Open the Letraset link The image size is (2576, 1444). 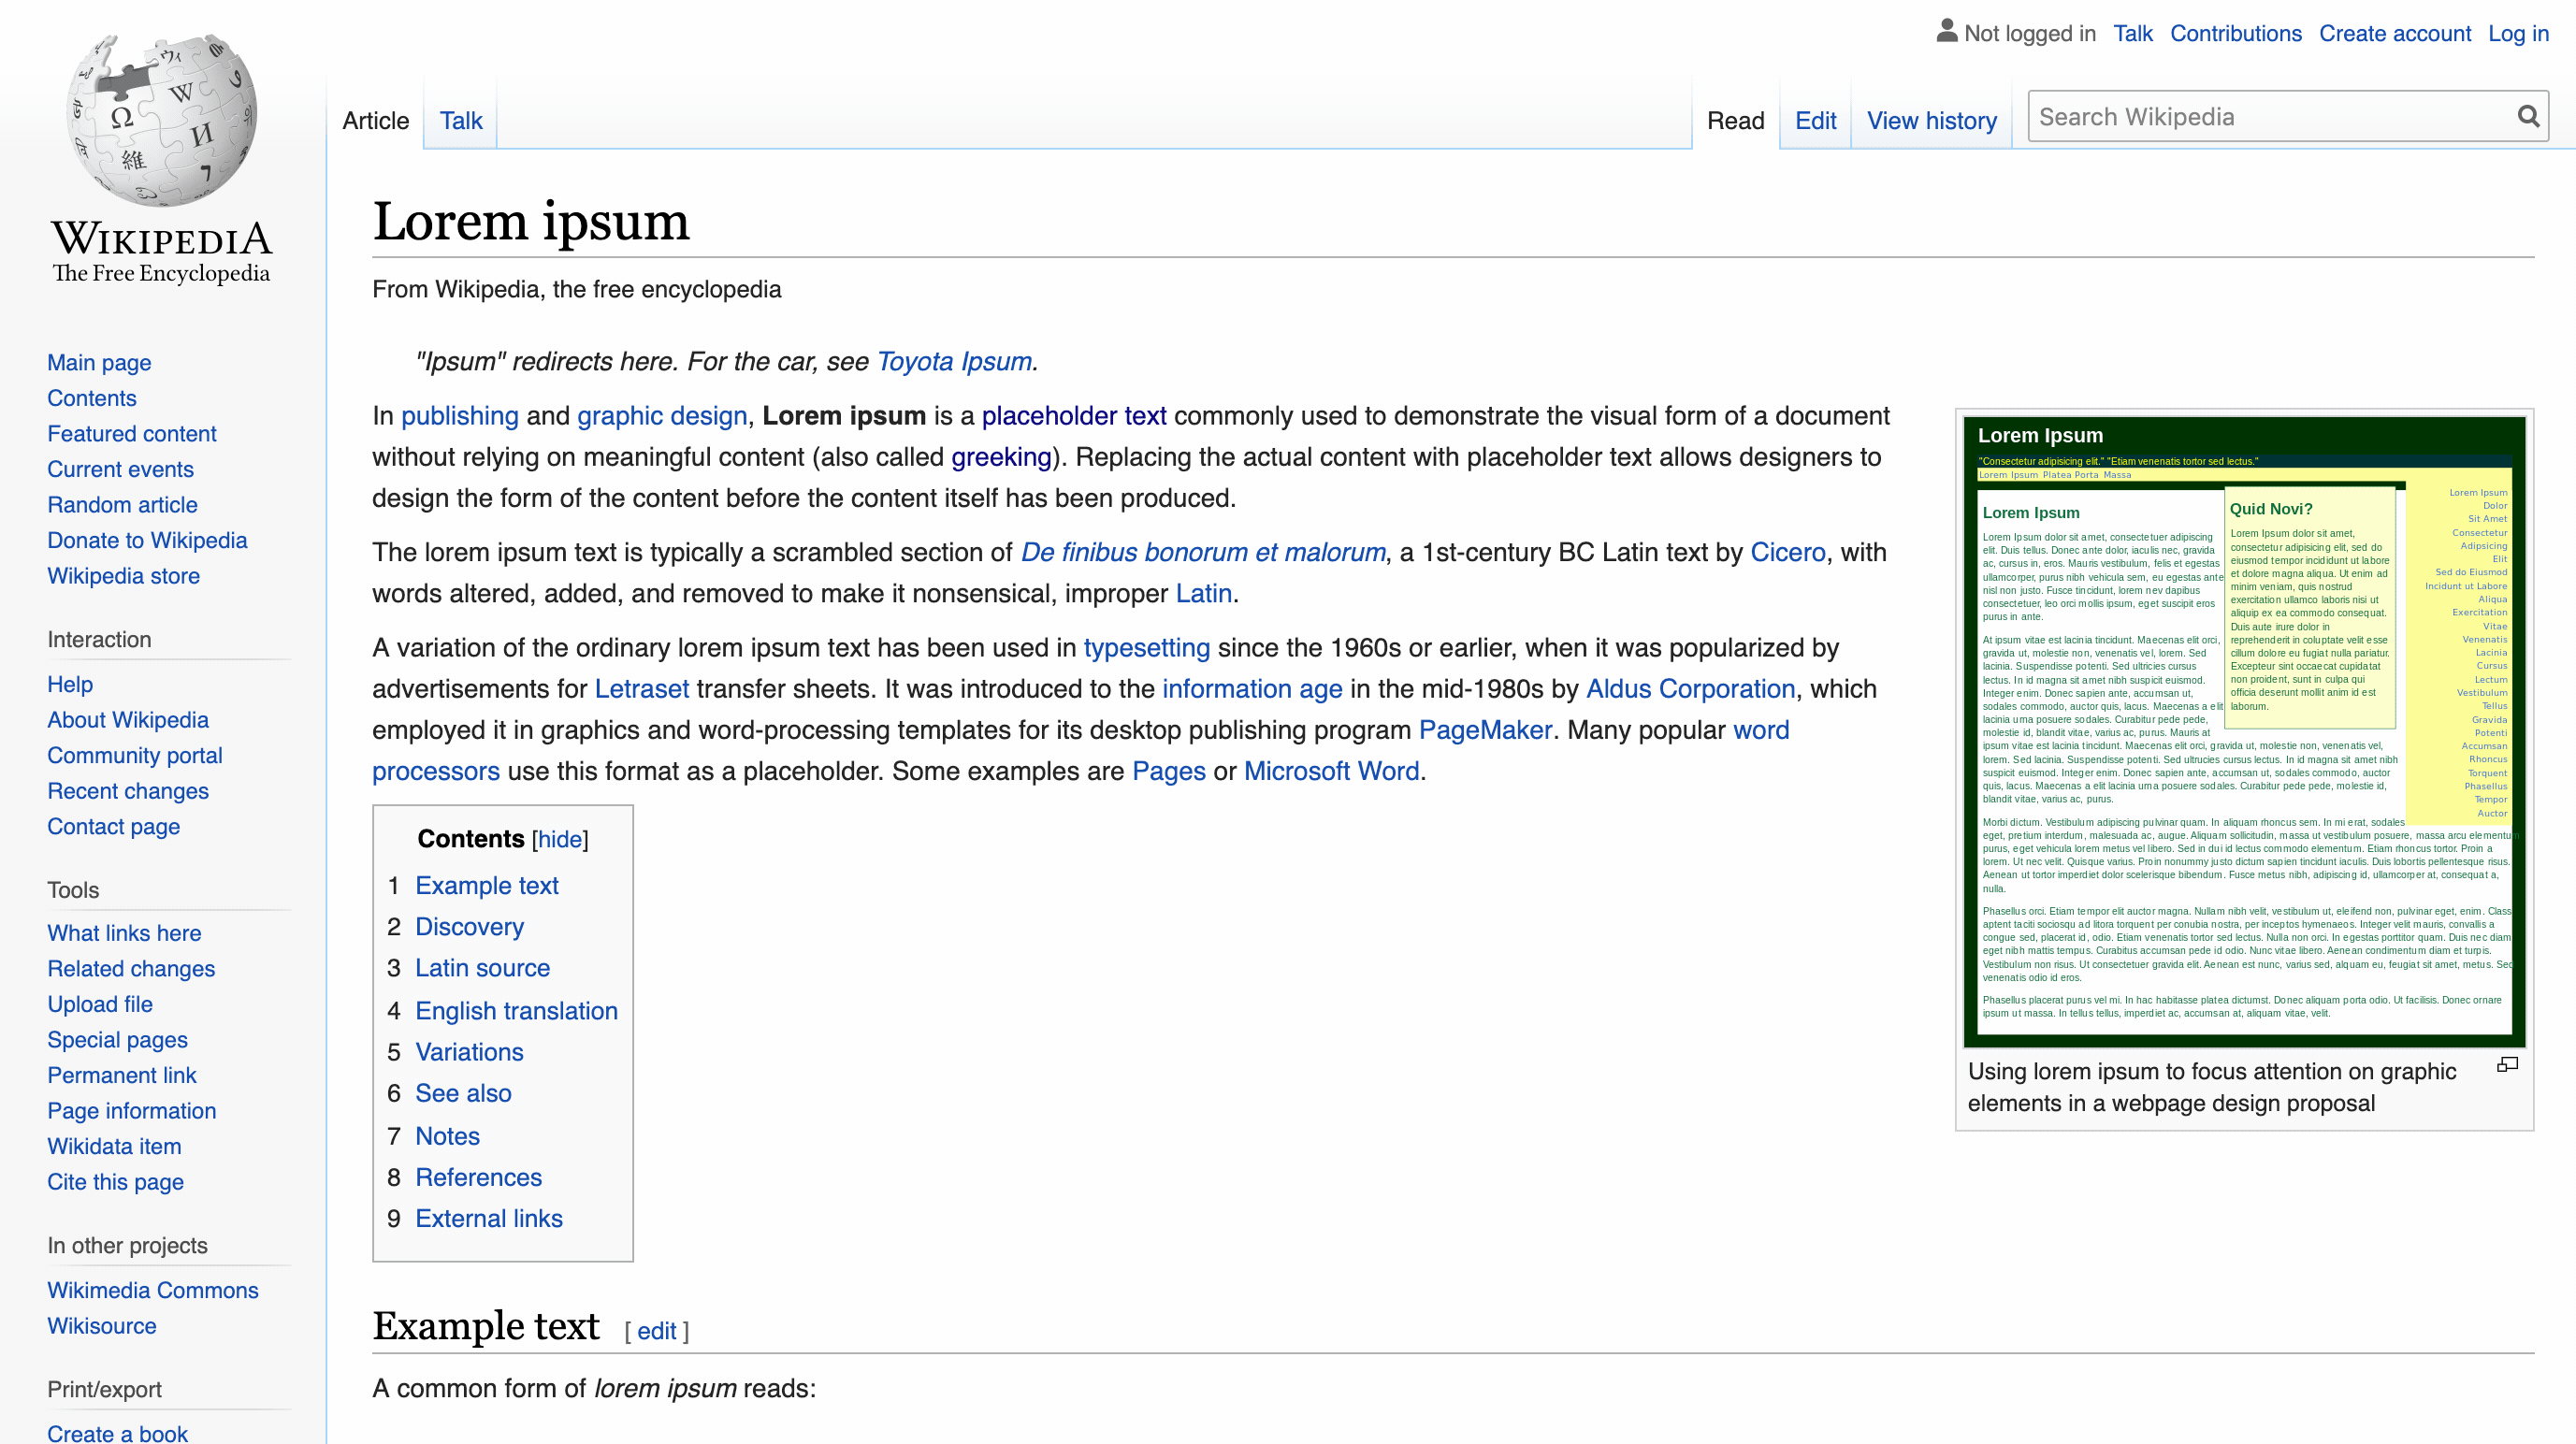(x=642, y=688)
